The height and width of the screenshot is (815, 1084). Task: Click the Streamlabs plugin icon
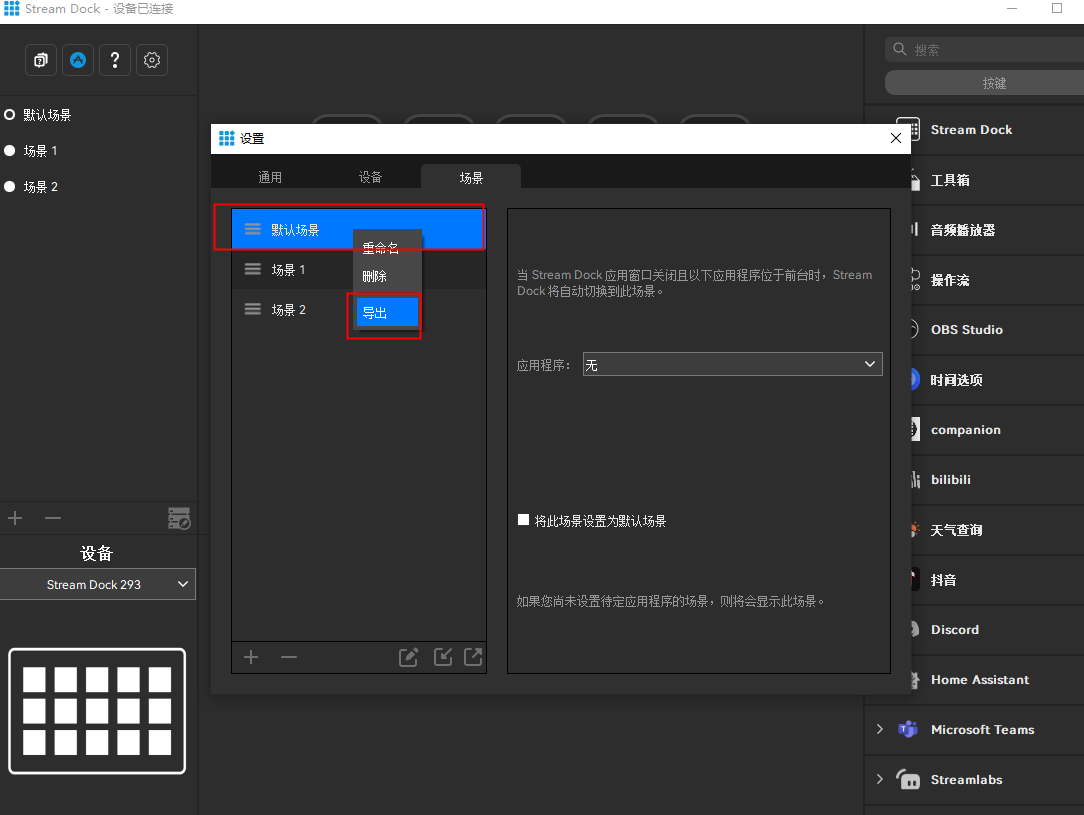click(x=908, y=780)
